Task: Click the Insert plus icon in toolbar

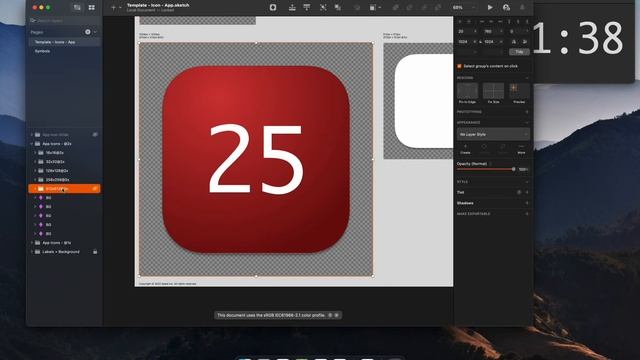Action: pos(113,7)
